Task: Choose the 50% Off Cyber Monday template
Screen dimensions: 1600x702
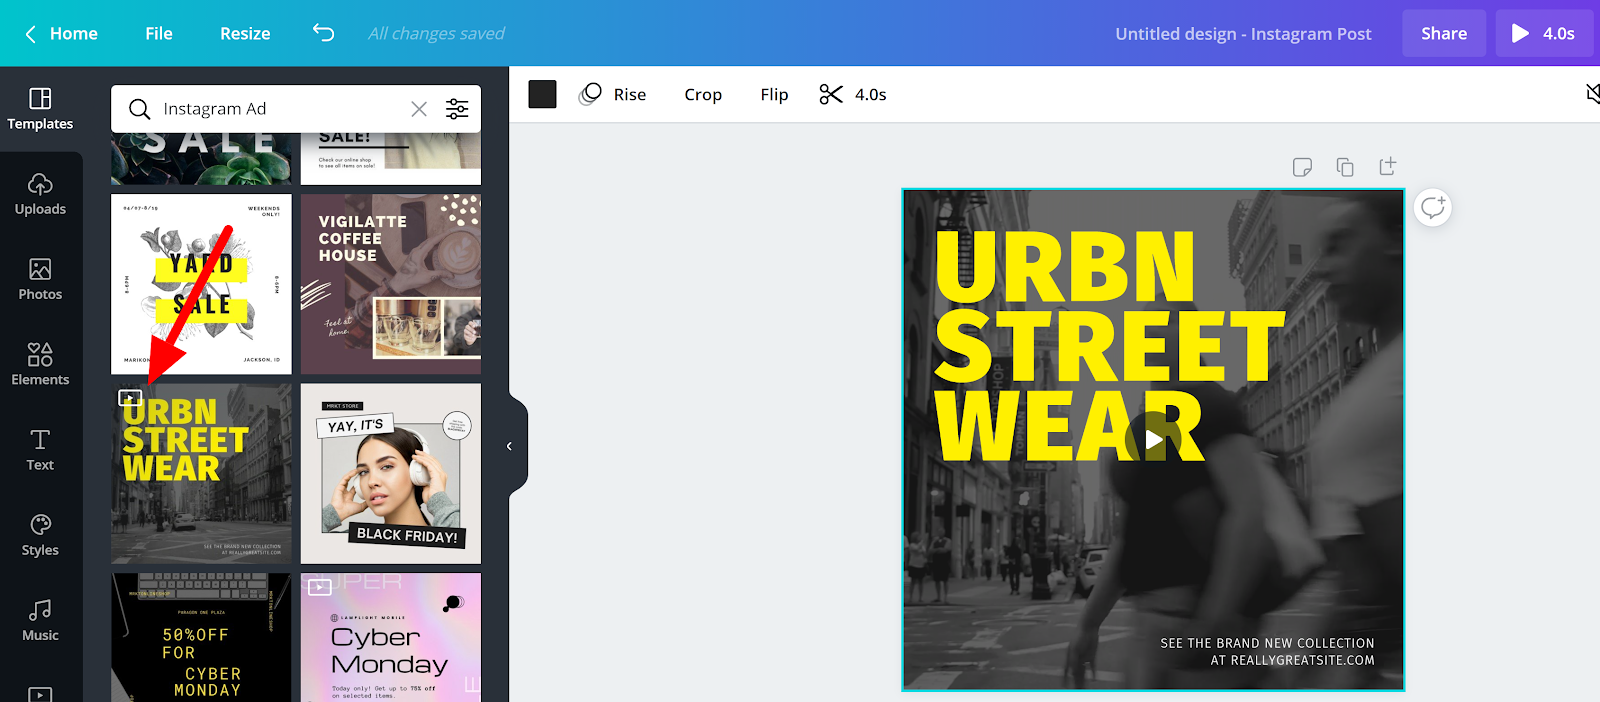Action: click(201, 637)
